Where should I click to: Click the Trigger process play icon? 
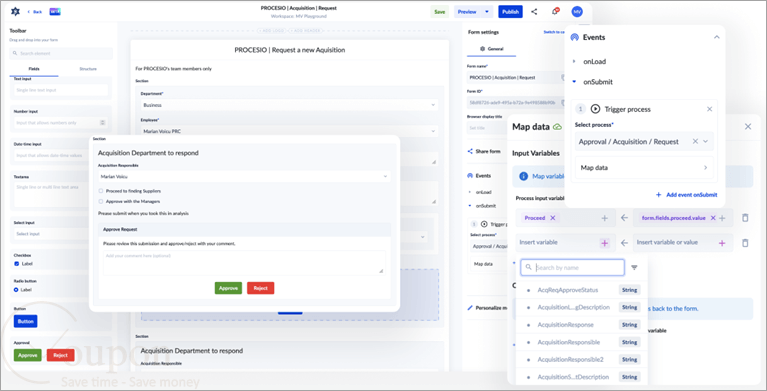595,109
